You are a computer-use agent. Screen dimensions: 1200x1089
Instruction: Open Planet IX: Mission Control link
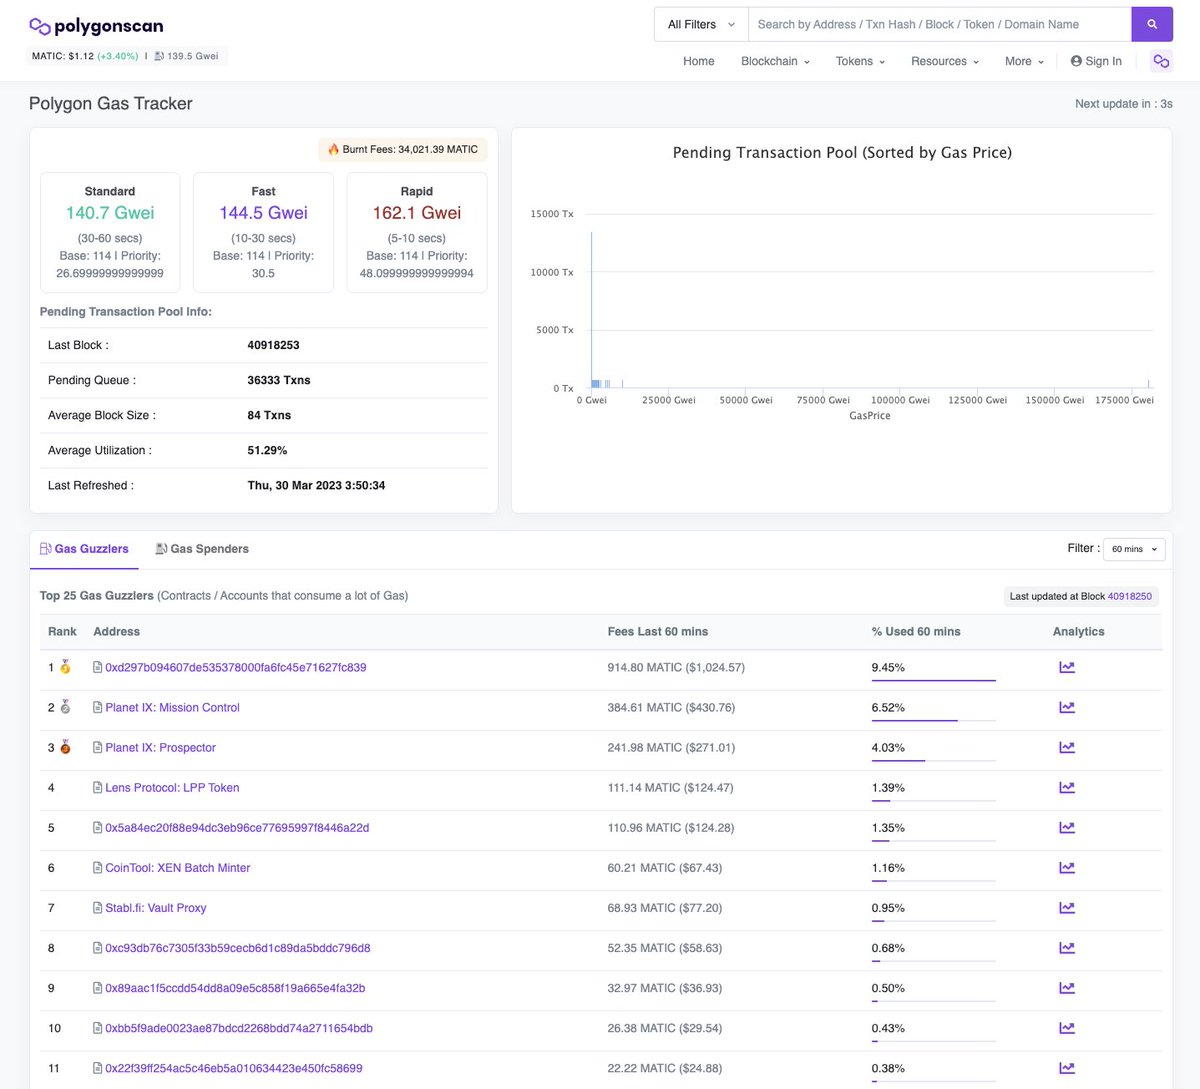pos(172,707)
